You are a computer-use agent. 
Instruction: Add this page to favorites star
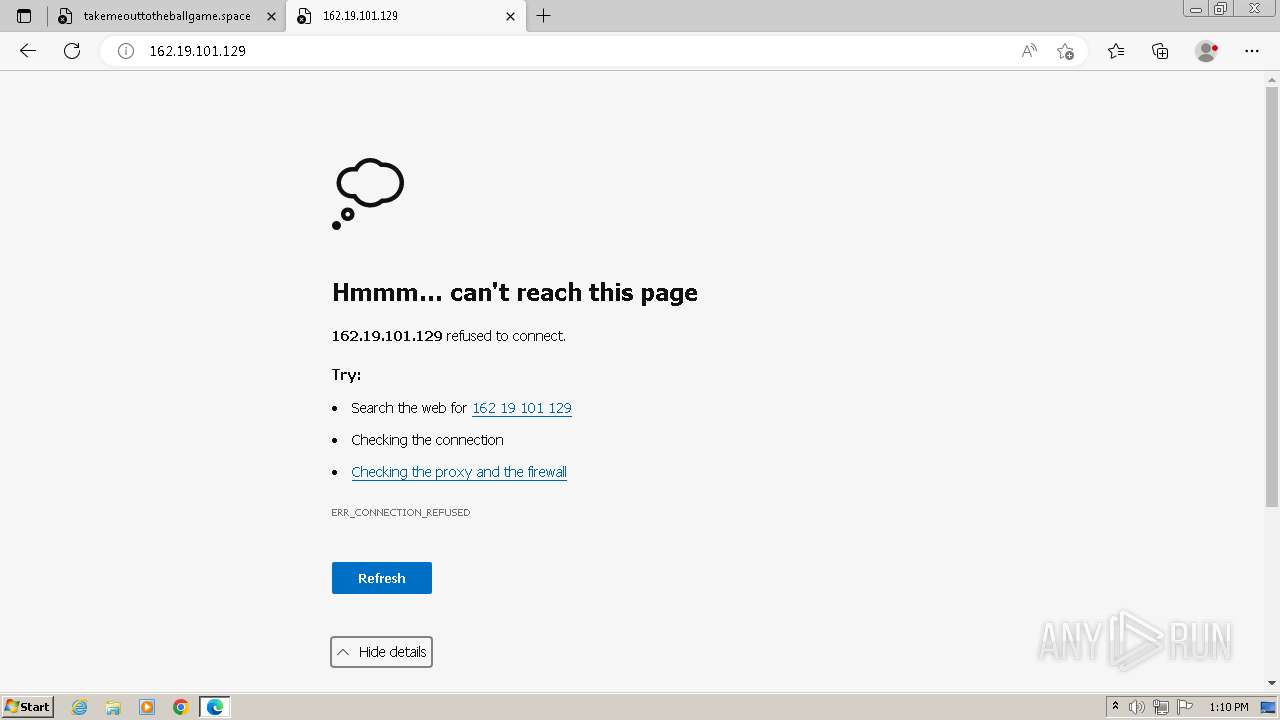tap(1065, 51)
